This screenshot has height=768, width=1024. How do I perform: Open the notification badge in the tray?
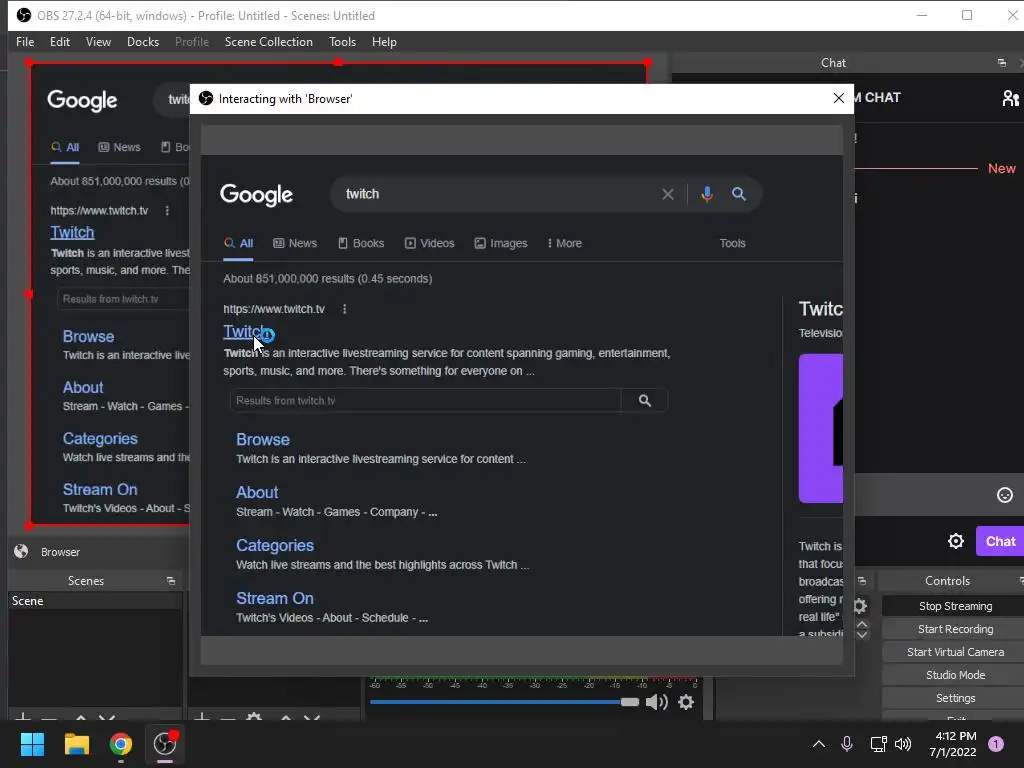click(x=996, y=744)
